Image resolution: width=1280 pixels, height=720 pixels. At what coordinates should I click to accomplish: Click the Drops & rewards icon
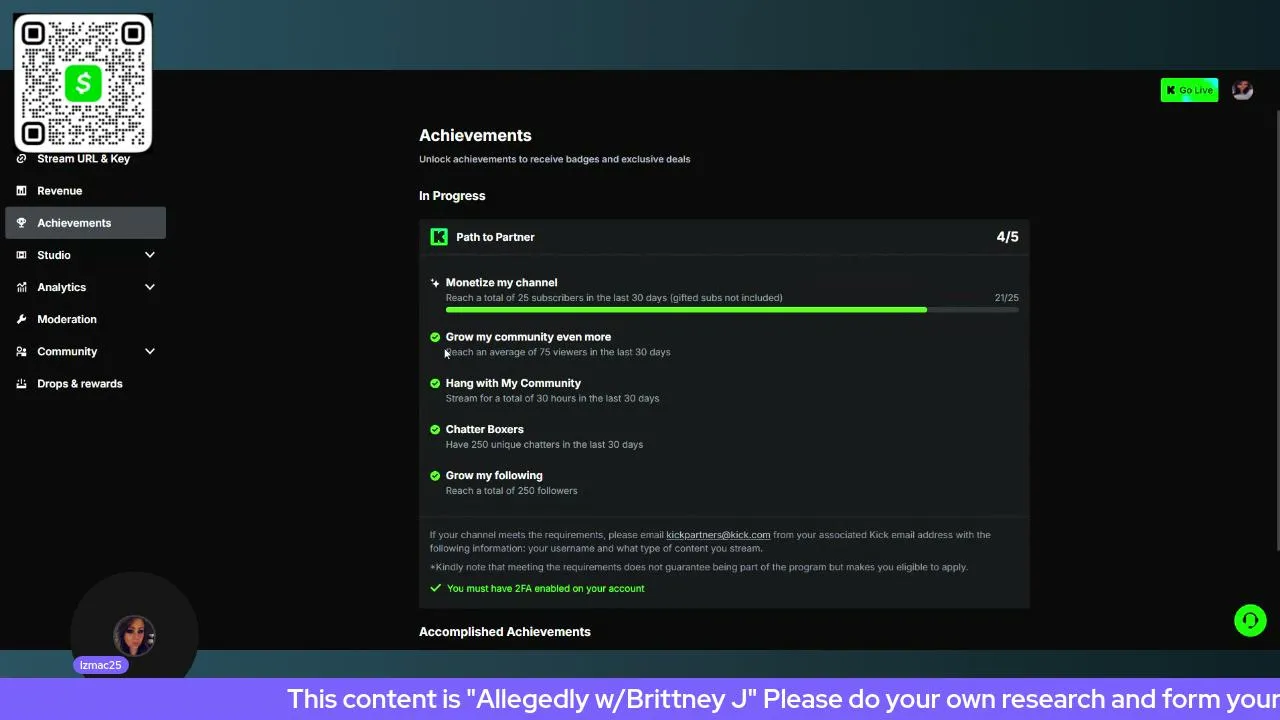(x=21, y=384)
